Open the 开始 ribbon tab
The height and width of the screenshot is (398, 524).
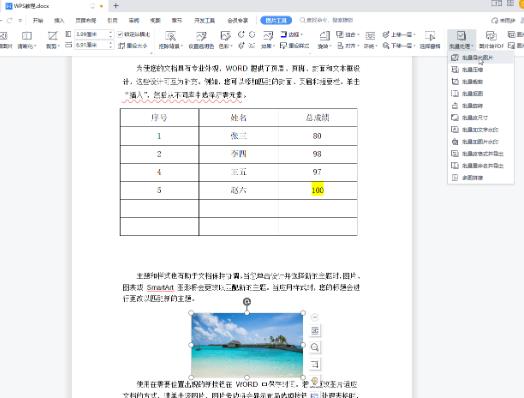pyautogui.click(x=38, y=20)
